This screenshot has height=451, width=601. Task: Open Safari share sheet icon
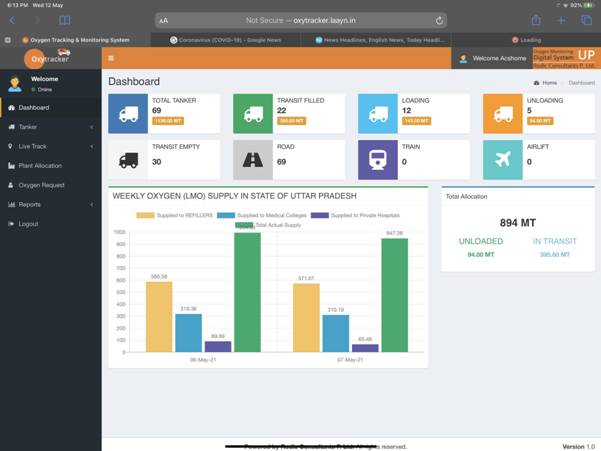pos(536,20)
